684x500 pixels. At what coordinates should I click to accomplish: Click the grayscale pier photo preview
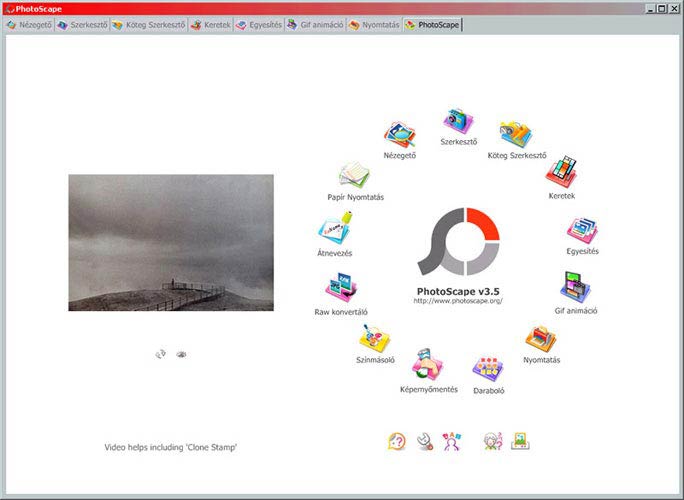(171, 243)
